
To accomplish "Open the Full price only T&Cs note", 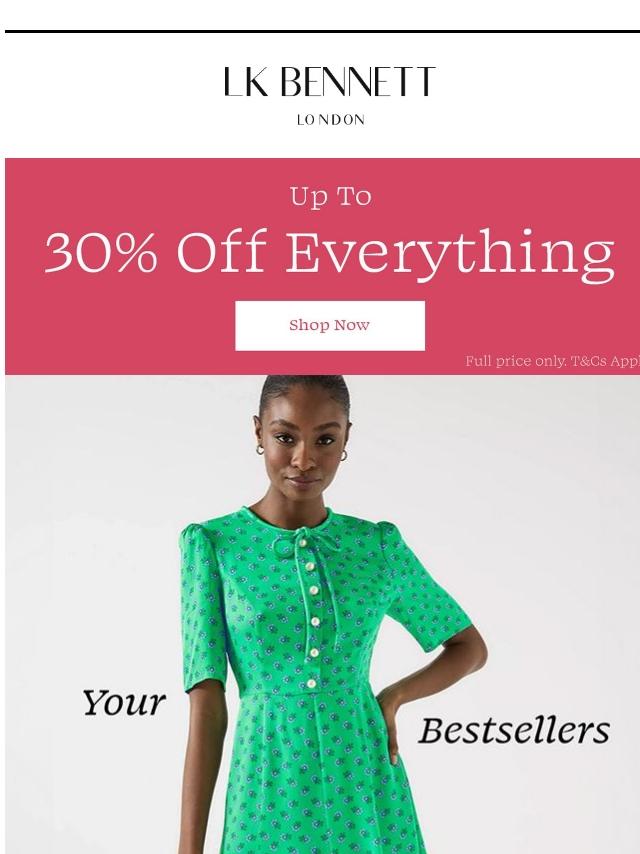I will [x=552, y=361].
